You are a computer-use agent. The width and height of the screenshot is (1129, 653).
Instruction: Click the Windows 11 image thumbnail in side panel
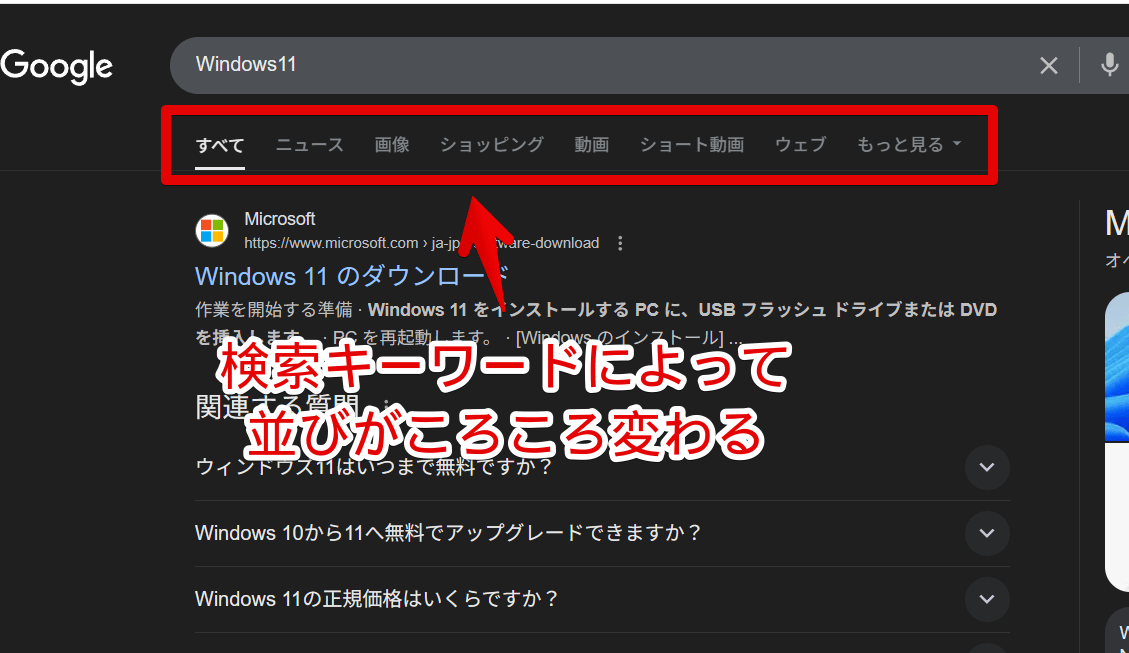tap(1117, 367)
